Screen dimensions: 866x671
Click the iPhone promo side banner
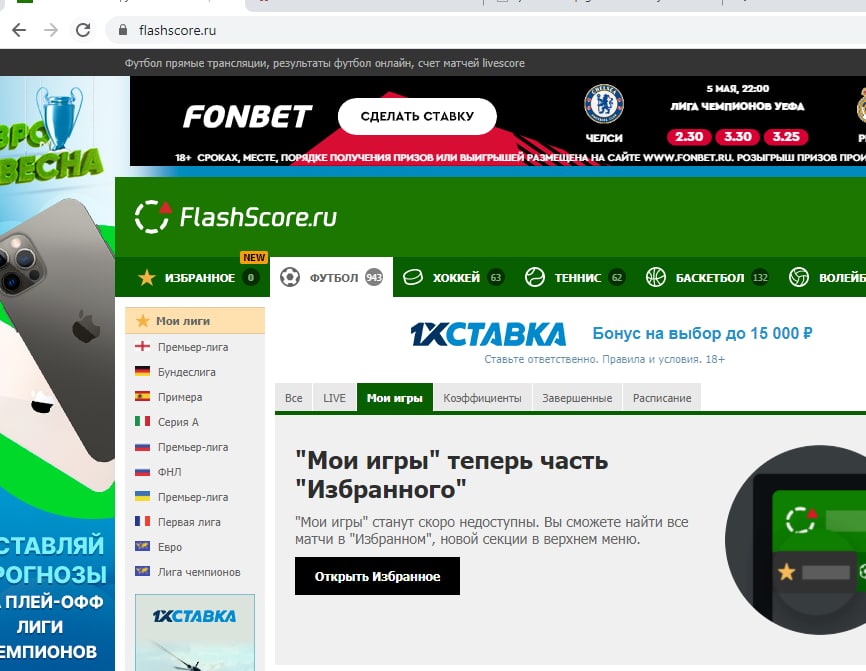[x=57, y=373]
